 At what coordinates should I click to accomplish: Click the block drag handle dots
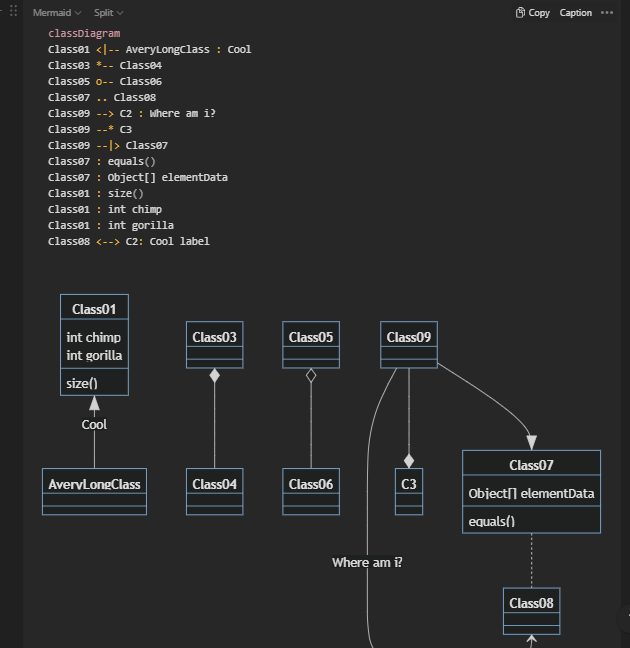(x=13, y=11)
